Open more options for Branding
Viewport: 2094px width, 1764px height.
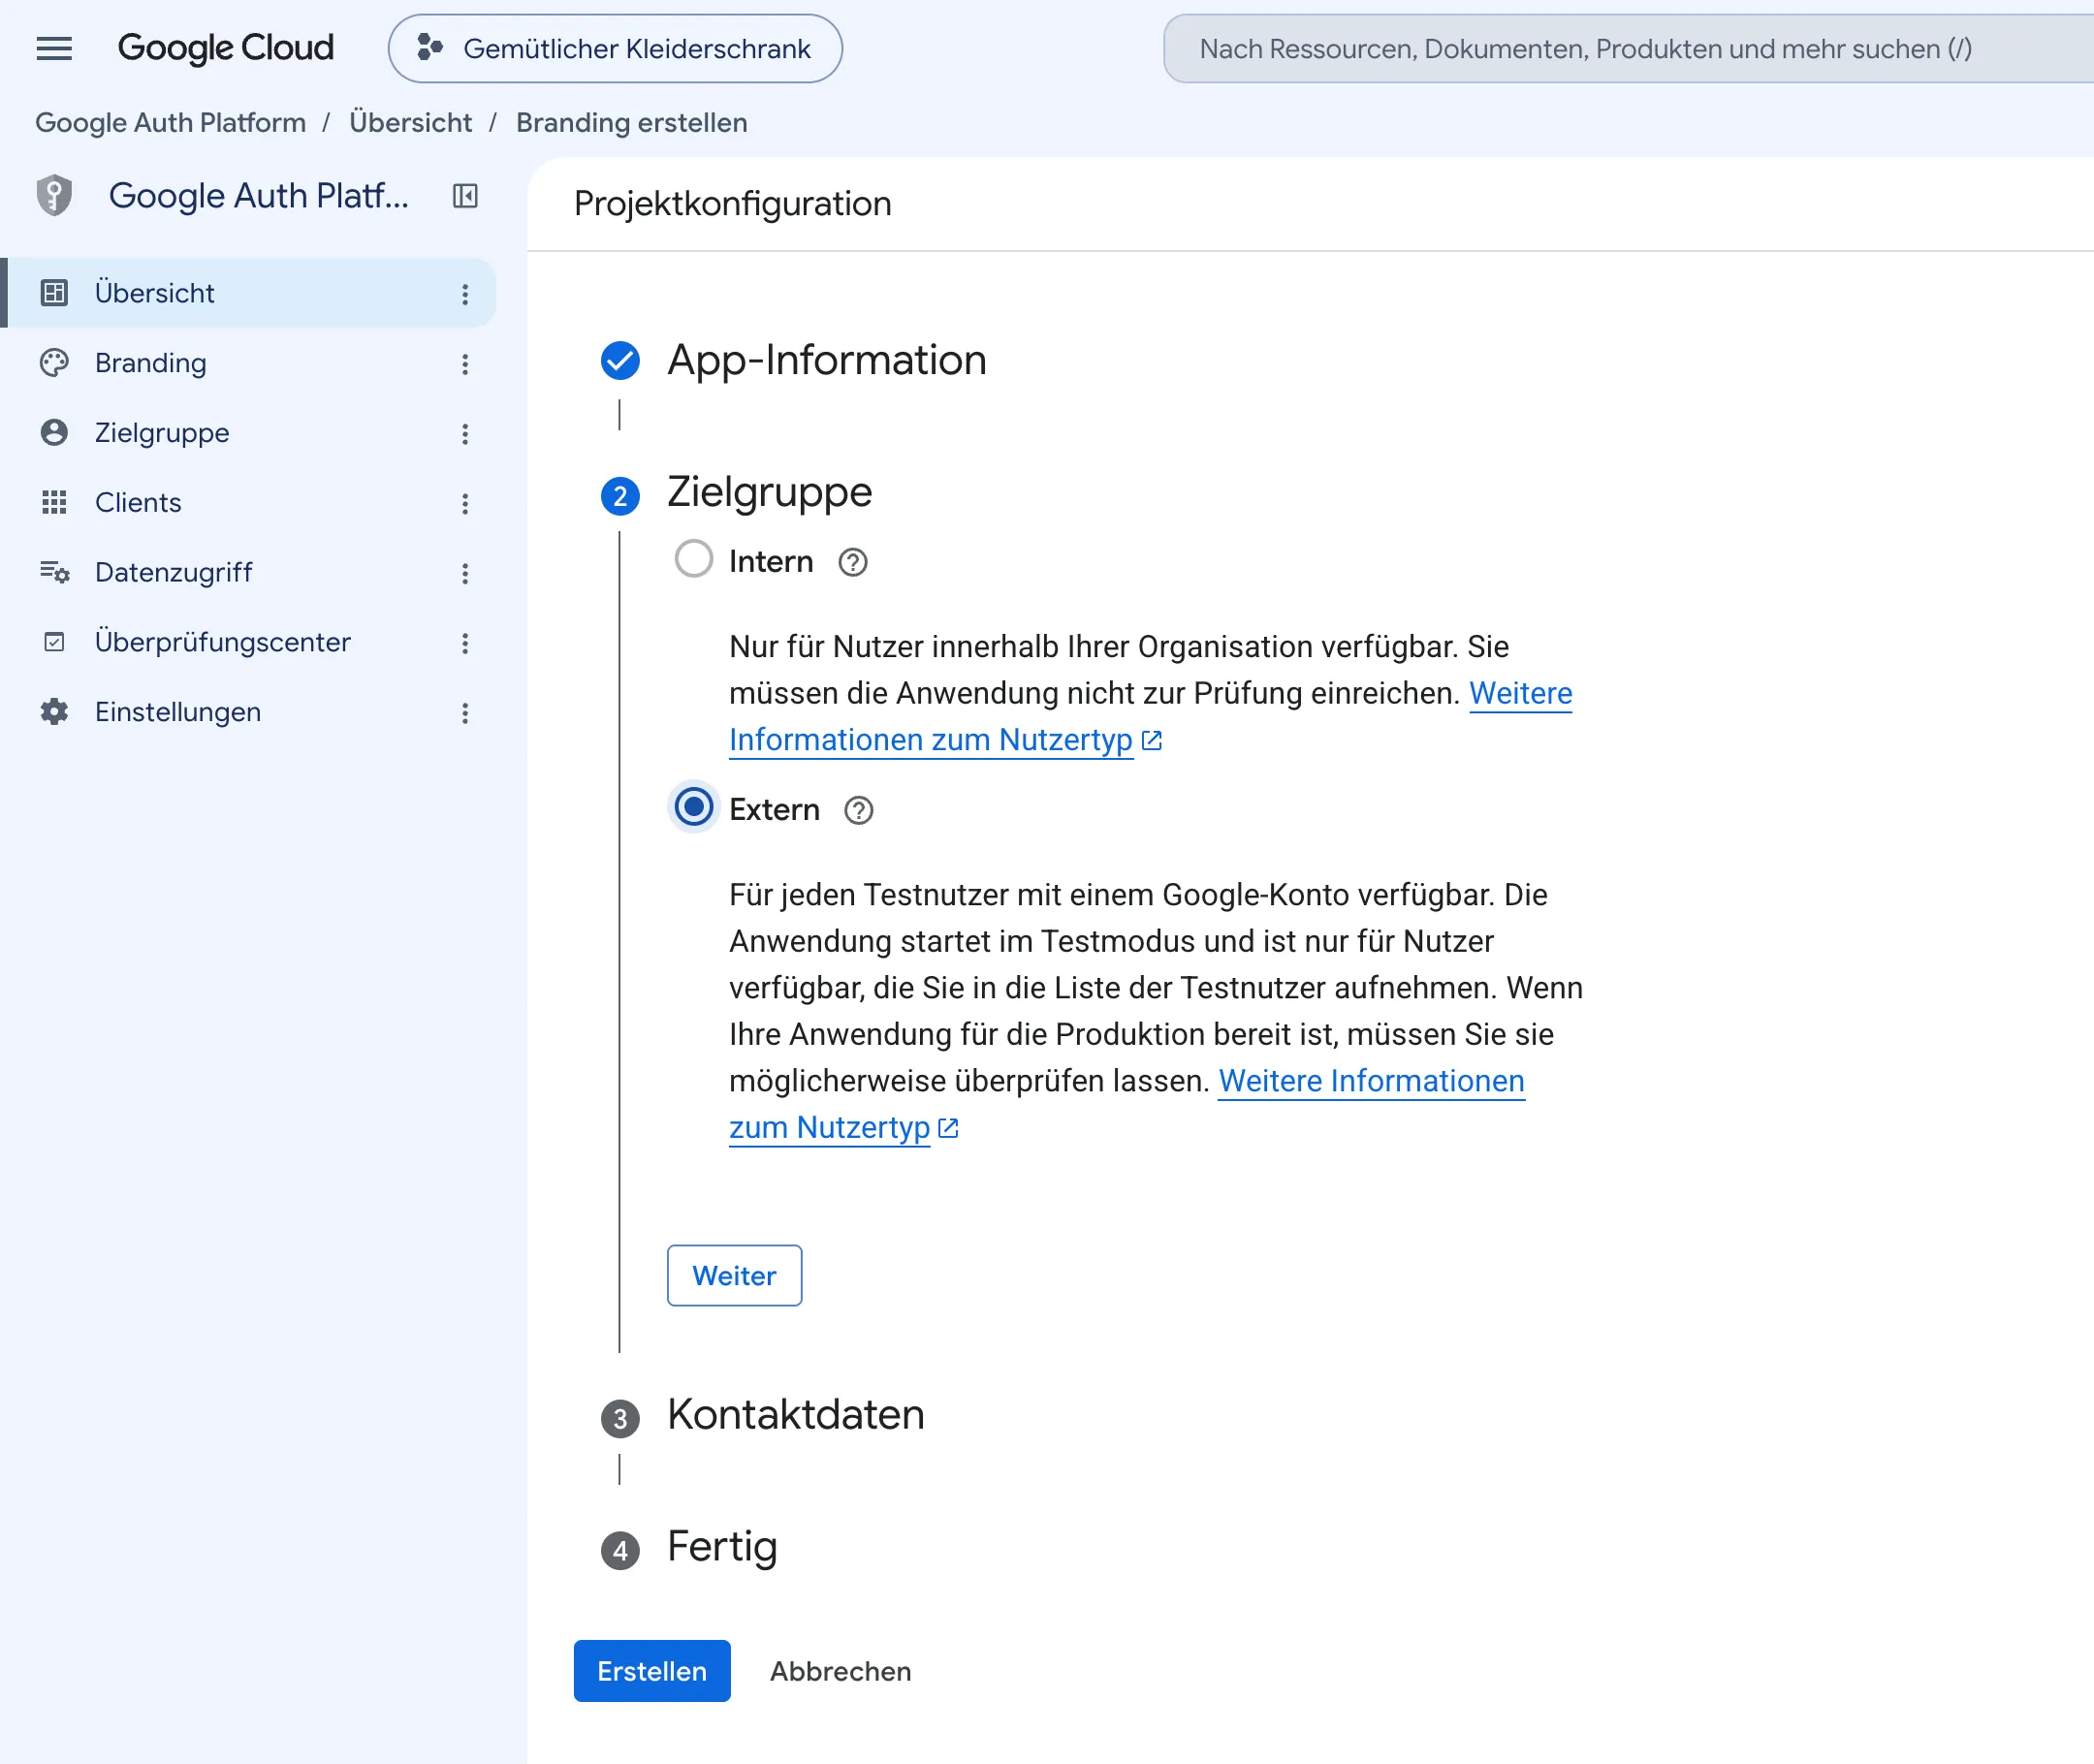tap(465, 364)
